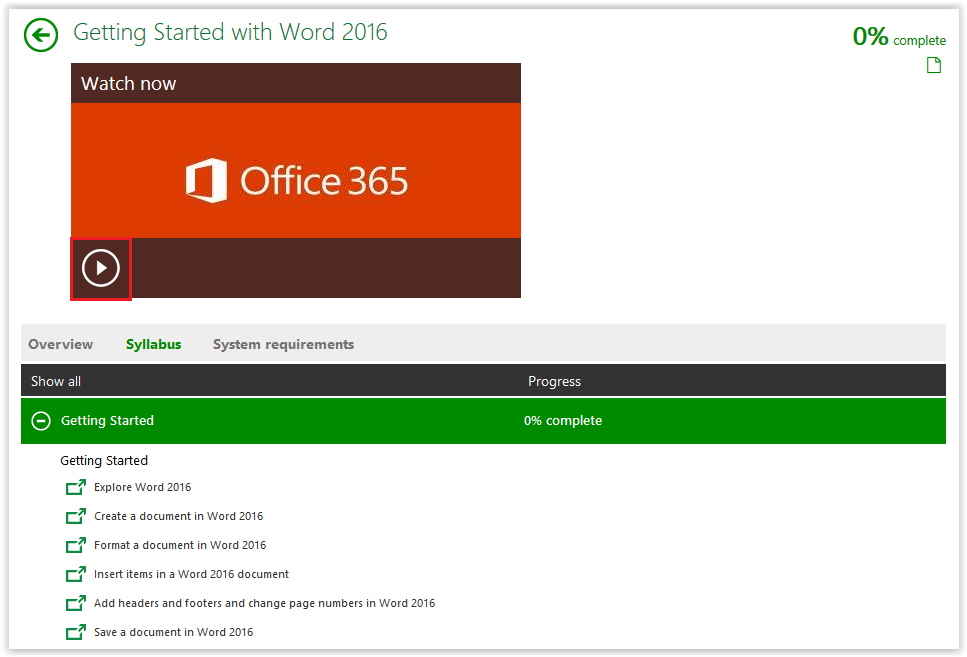
Task: Click launch icon beside Format a document
Action: point(76,545)
